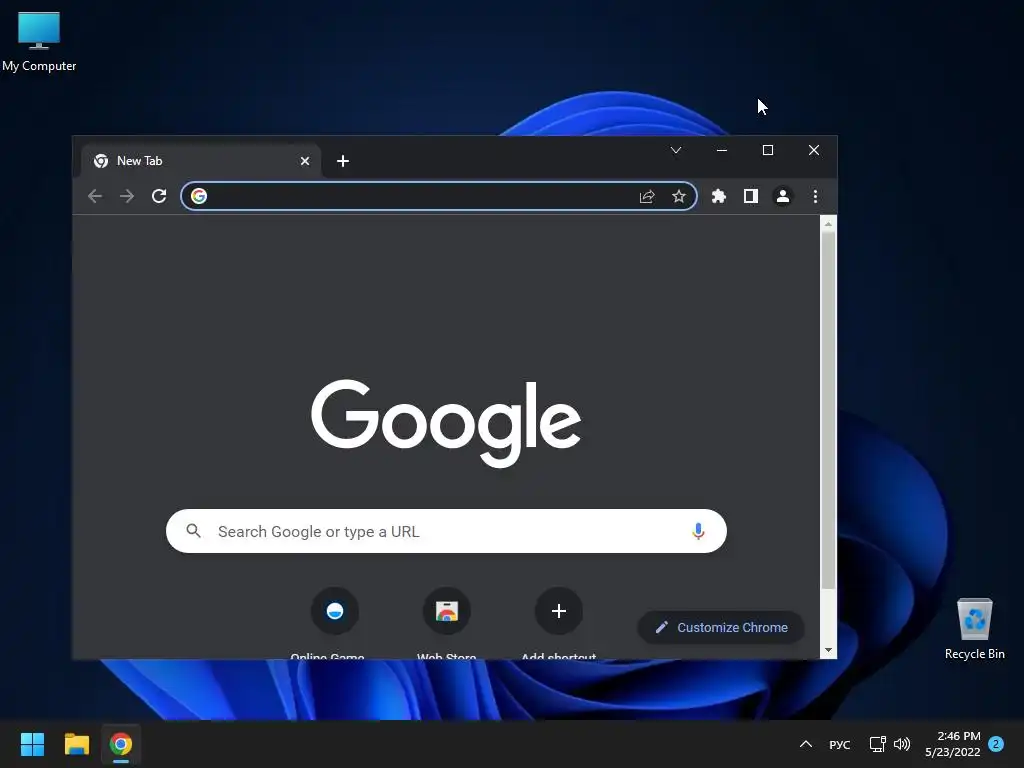Click the Add shortcut plus tile

[x=558, y=611]
